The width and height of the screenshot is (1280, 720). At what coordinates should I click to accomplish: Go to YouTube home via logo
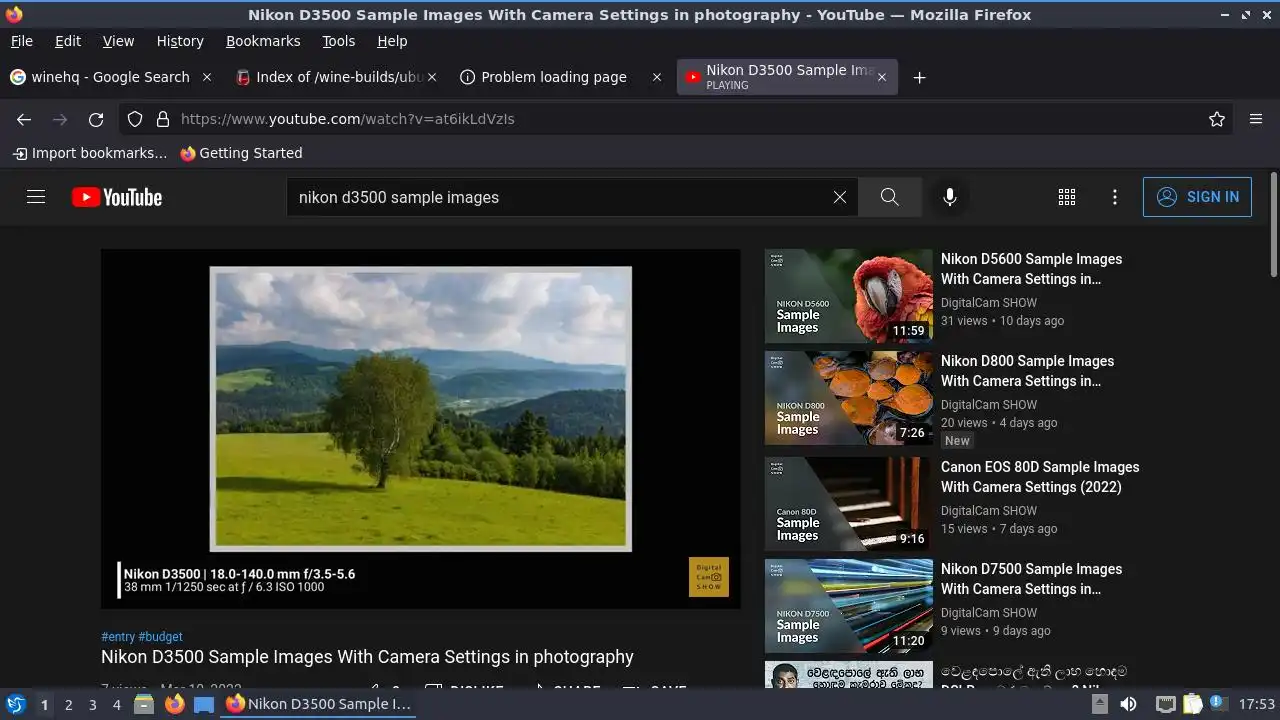click(x=117, y=197)
